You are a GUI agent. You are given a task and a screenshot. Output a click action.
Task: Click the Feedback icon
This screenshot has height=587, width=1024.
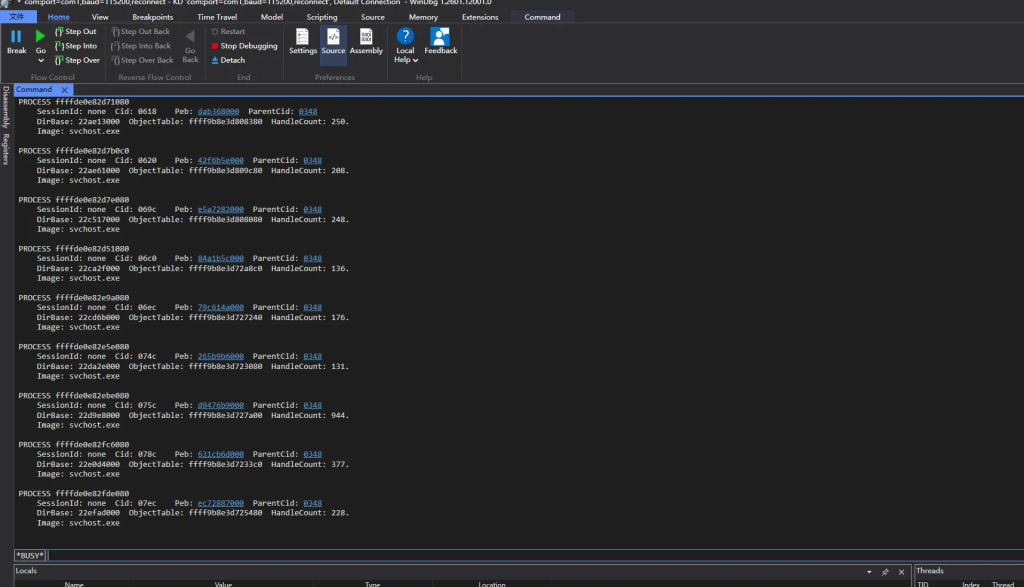(440, 41)
